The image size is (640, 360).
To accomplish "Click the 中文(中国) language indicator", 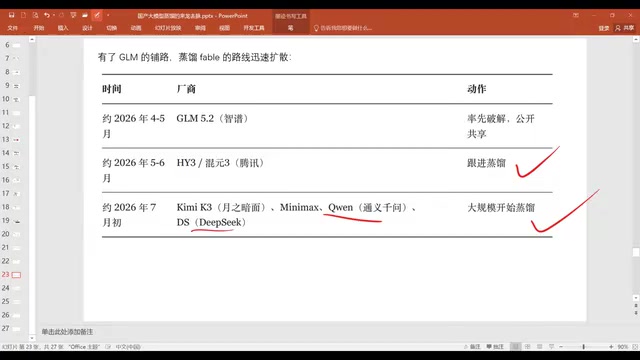I will point(128,347).
